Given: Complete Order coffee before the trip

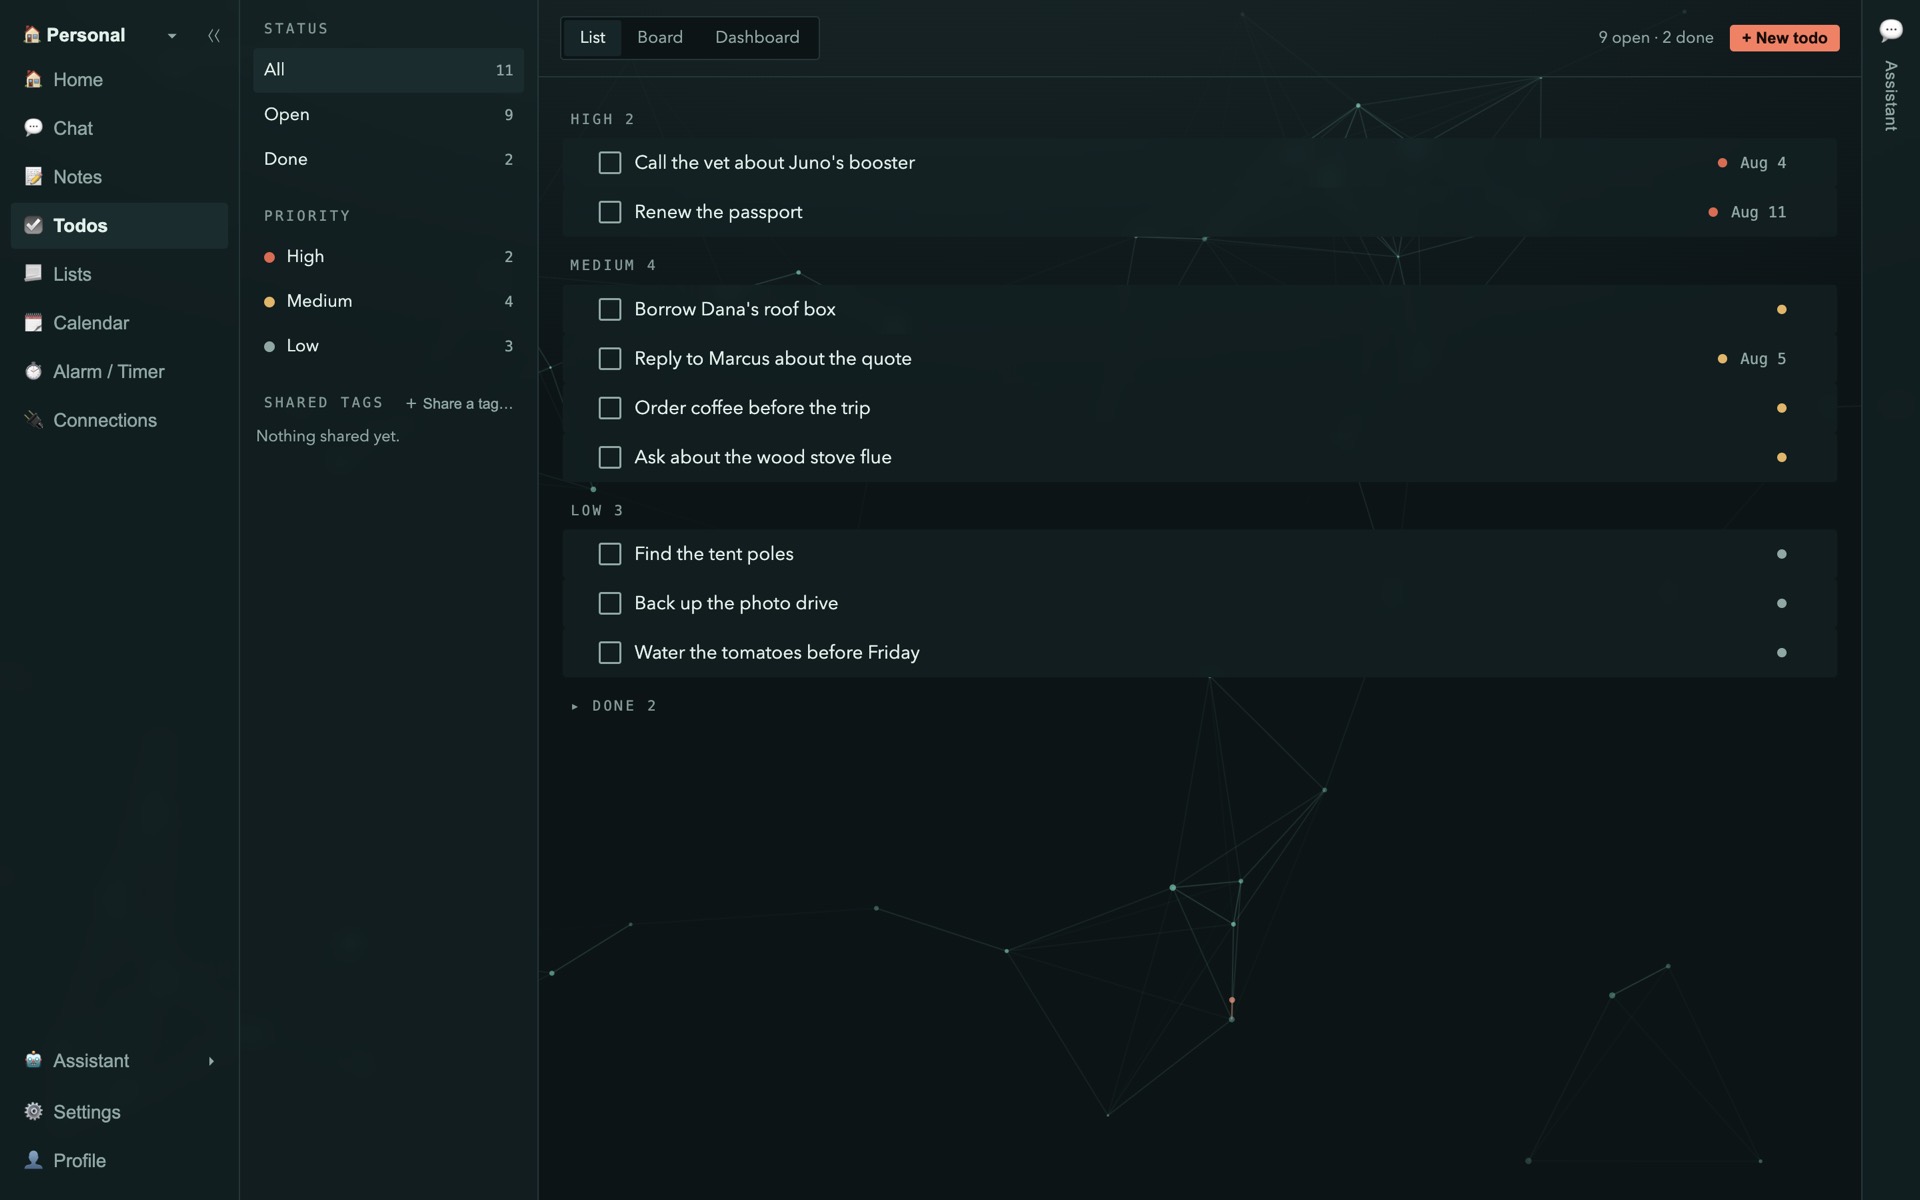Looking at the screenshot, I should 609,408.
